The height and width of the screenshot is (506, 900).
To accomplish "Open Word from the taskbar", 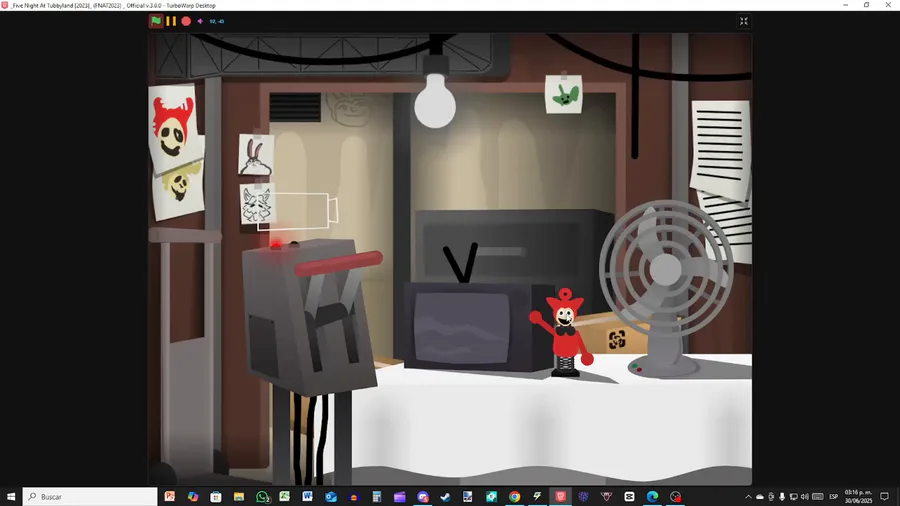I will pos(308,496).
